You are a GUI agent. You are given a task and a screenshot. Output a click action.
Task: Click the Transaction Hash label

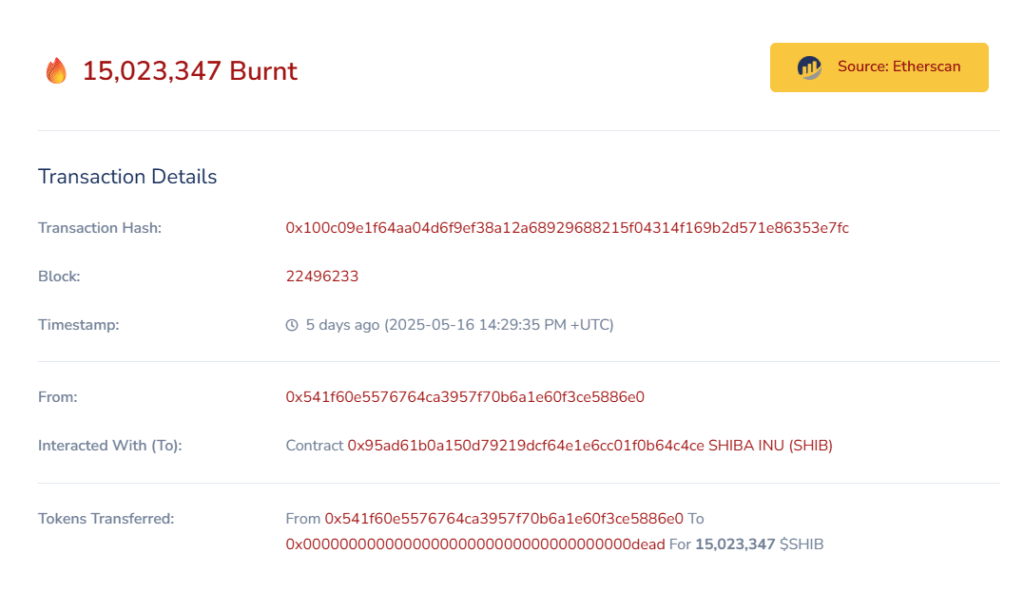pyautogui.click(x=100, y=228)
